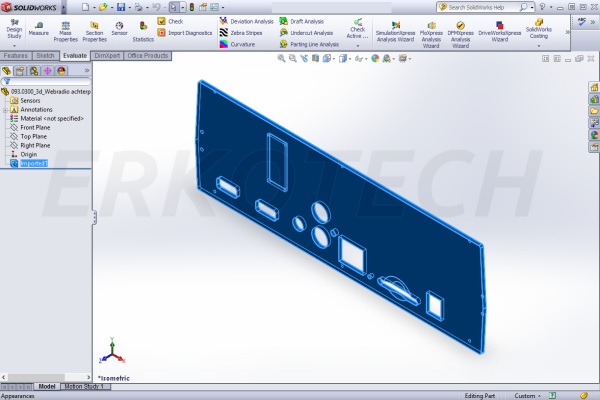Click Mass Properties in the Evaluate toolbar
600x400 pixels.
(x=66, y=27)
